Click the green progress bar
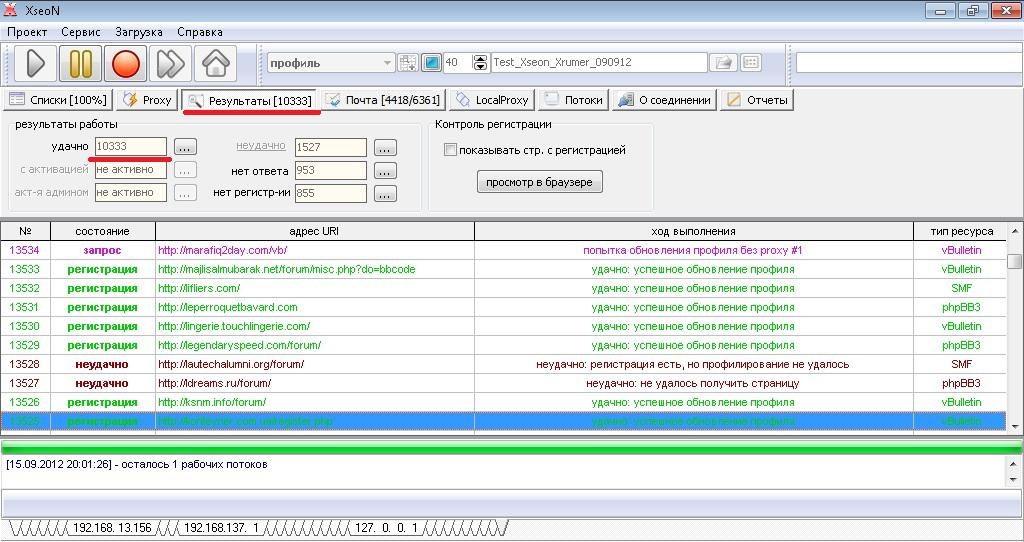 point(511,447)
